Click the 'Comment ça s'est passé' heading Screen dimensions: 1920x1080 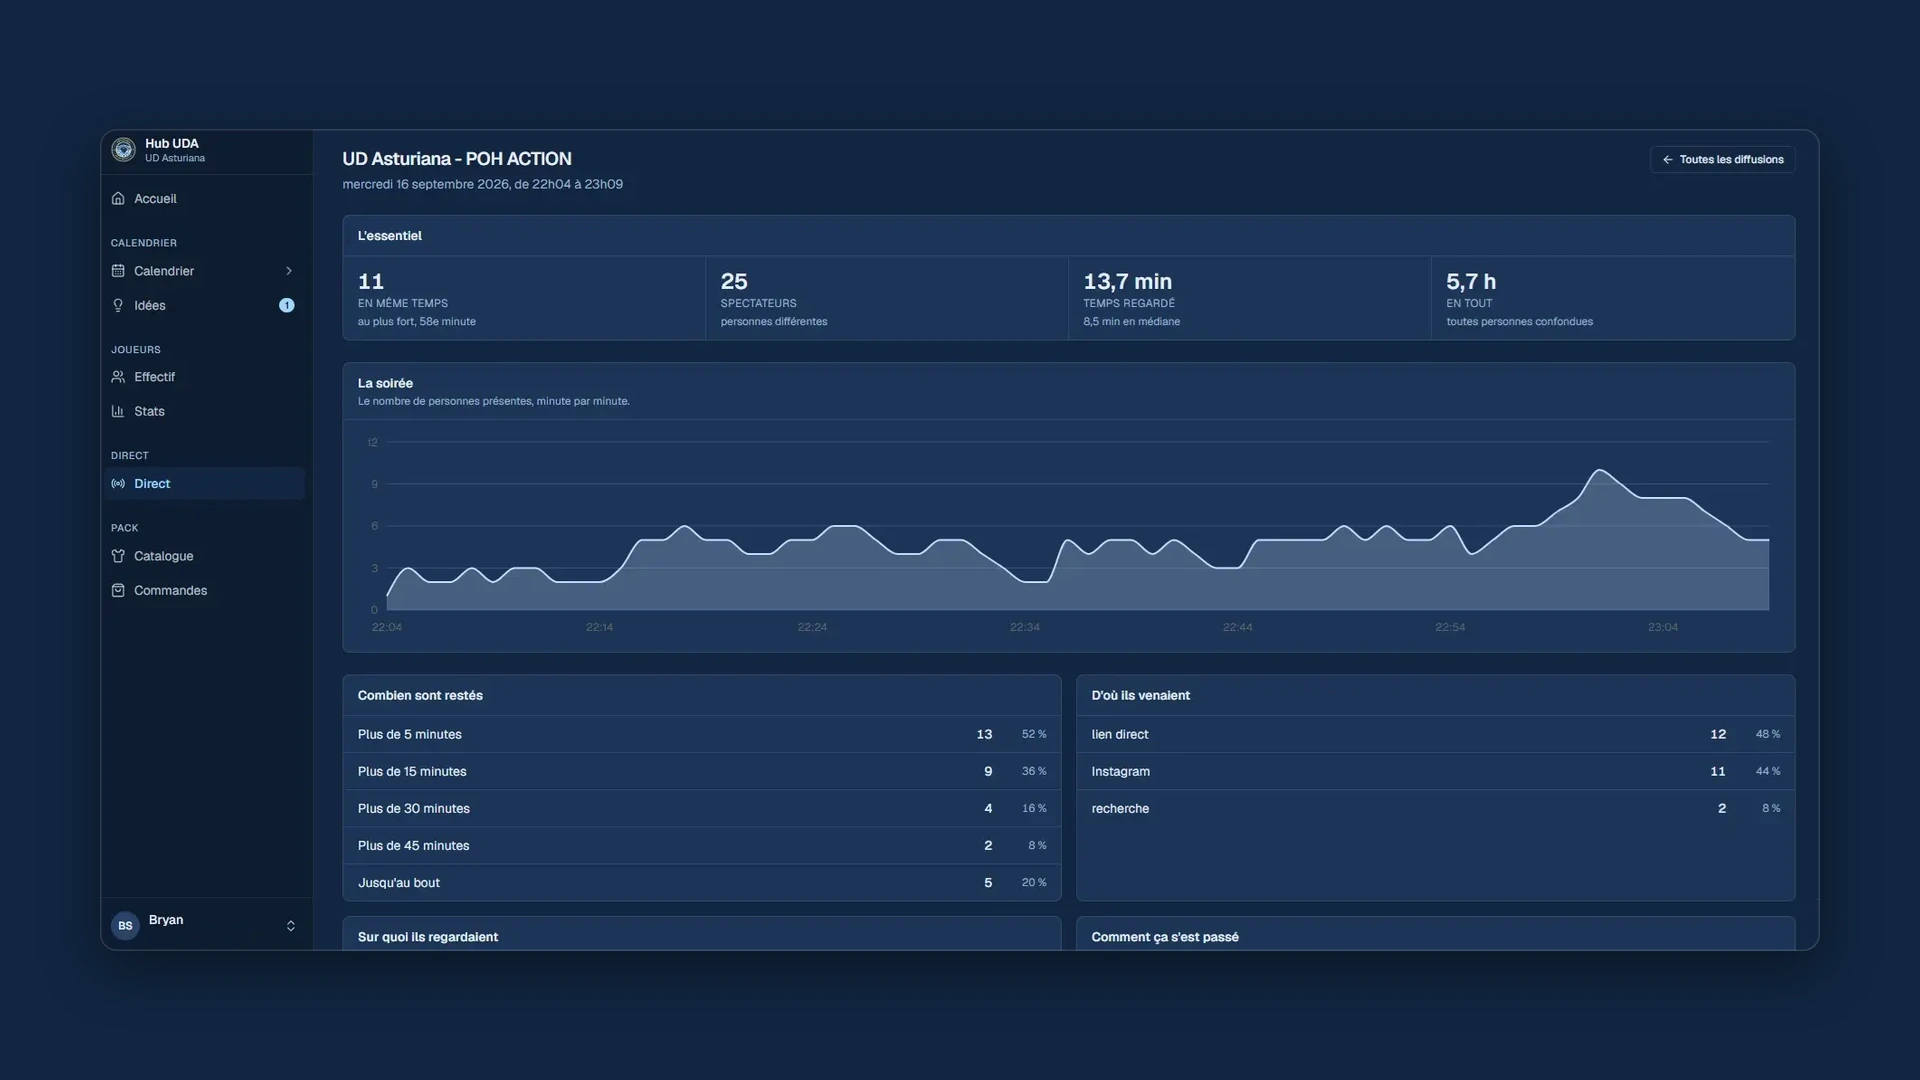click(x=1165, y=937)
